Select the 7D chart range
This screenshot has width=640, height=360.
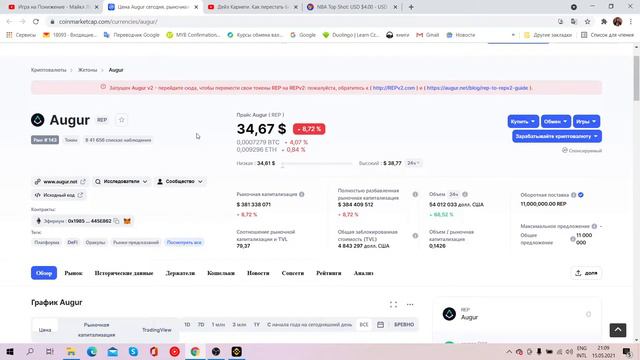[201, 324]
